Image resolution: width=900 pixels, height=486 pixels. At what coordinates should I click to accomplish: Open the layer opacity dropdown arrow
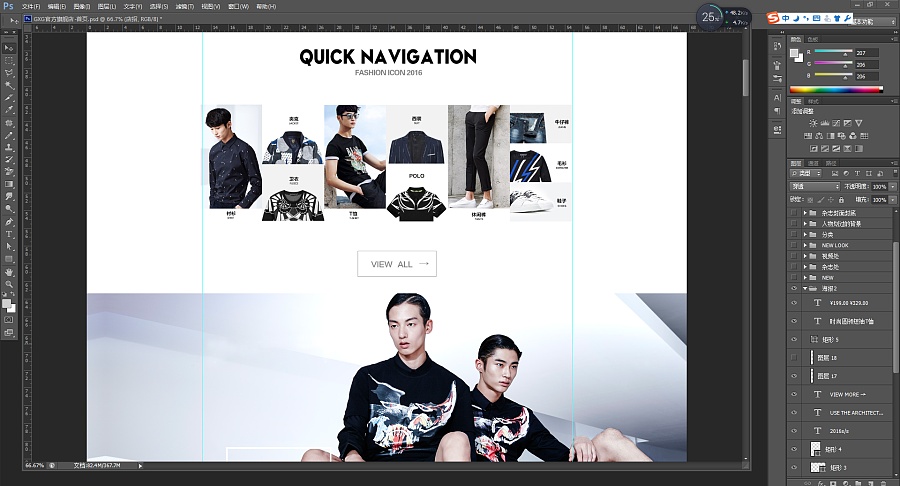pyautogui.click(x=893, y=186)
